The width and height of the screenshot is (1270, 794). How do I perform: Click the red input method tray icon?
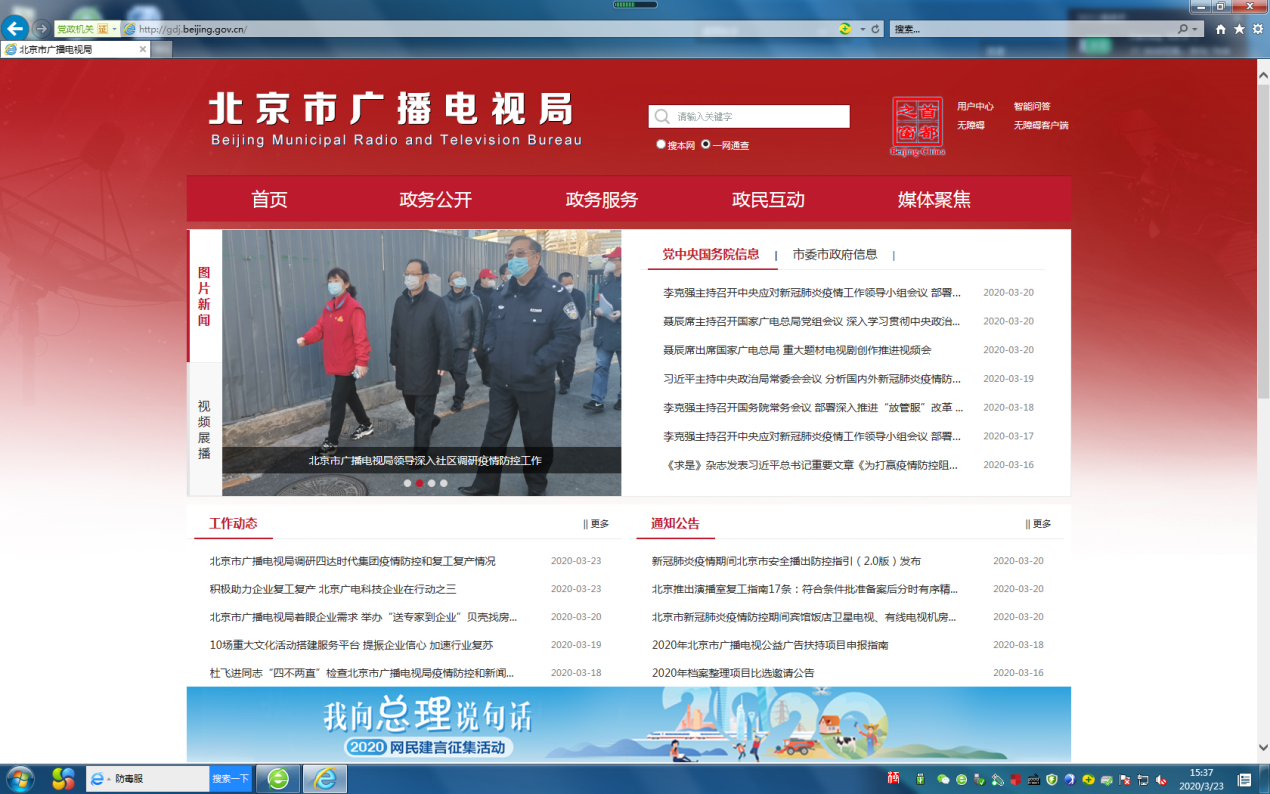point(893,779)
